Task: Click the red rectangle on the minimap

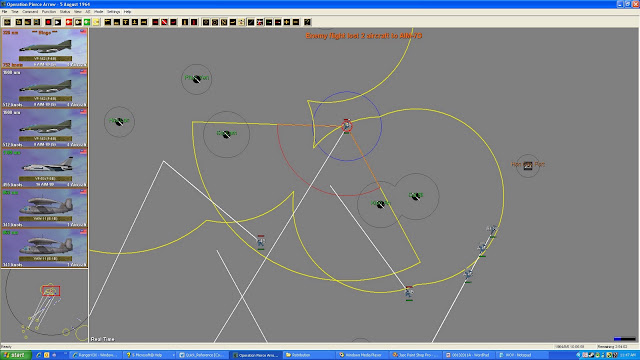Action: point(51,291)
